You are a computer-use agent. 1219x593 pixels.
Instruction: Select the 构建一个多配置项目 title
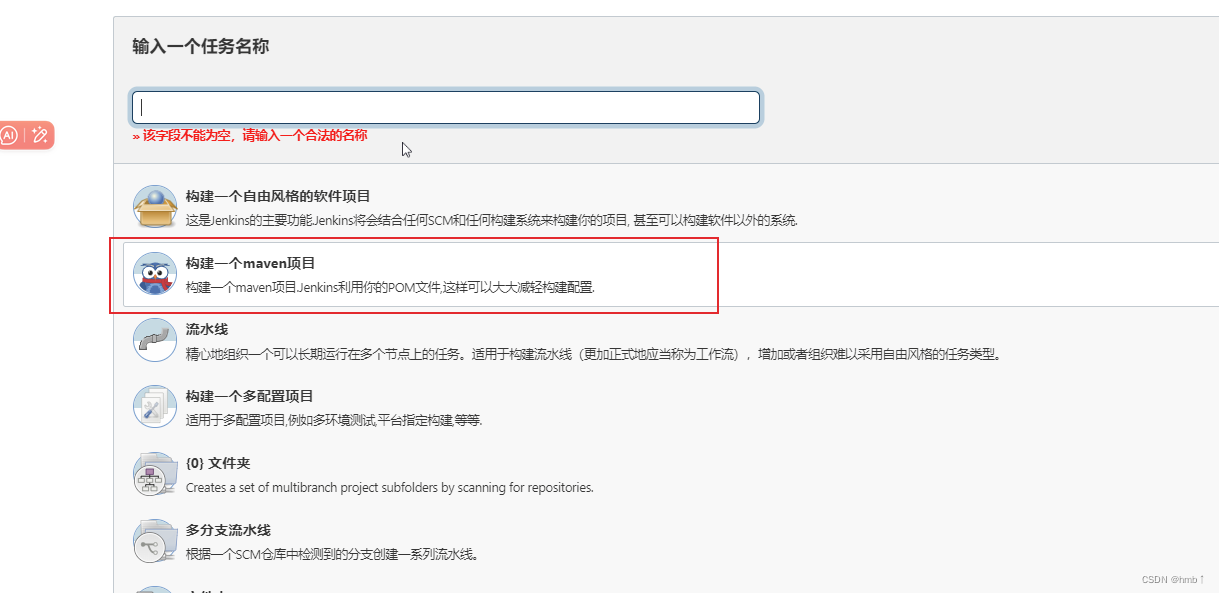coord(250,396)
